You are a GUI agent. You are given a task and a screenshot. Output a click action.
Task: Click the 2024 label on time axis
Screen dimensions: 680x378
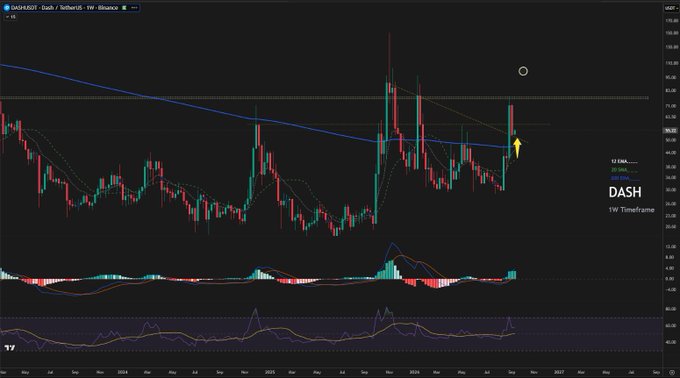point(123,372)
